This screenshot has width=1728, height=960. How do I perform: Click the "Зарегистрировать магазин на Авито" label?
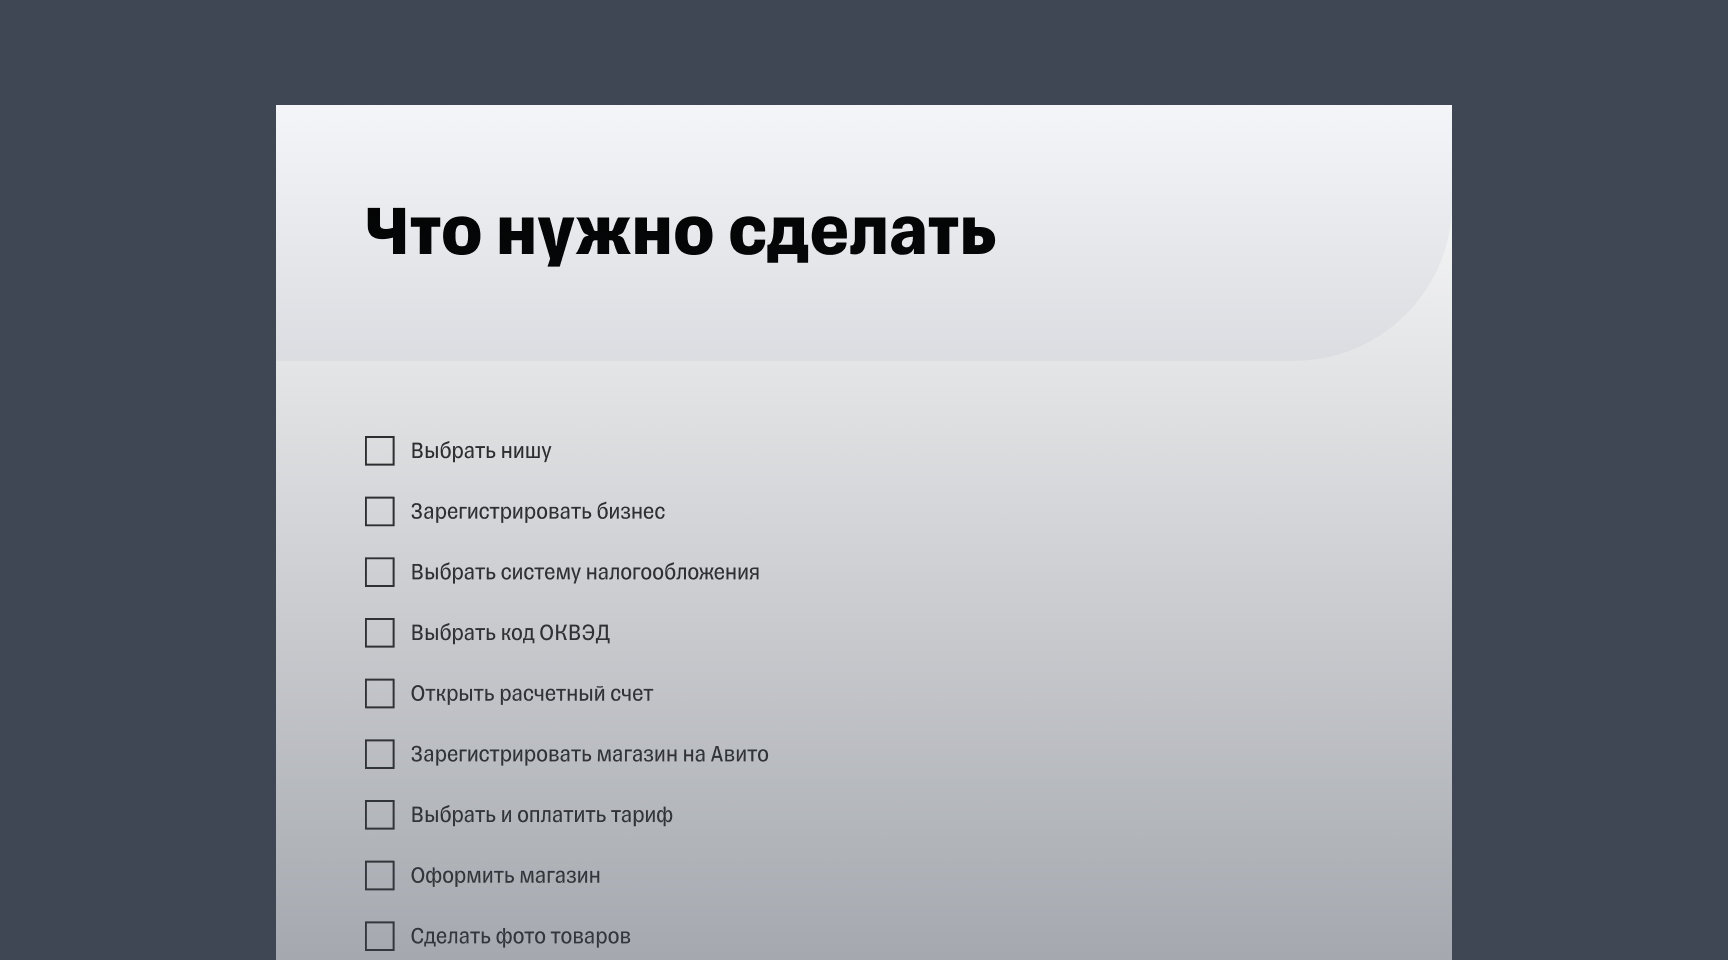[x=590, y=754]
